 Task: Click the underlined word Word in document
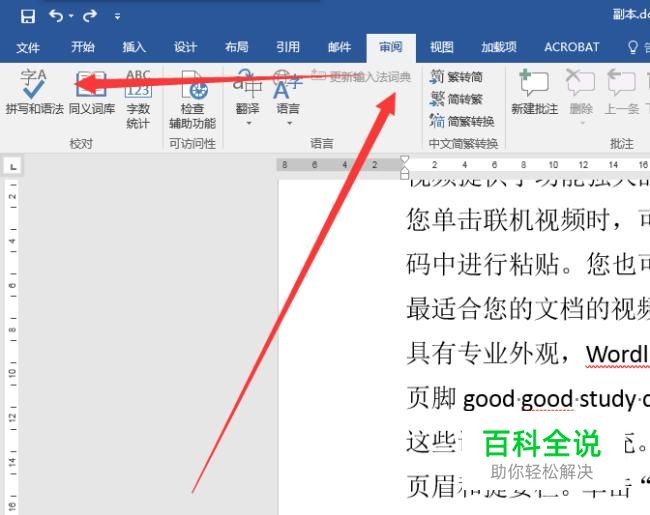(616, 355)
